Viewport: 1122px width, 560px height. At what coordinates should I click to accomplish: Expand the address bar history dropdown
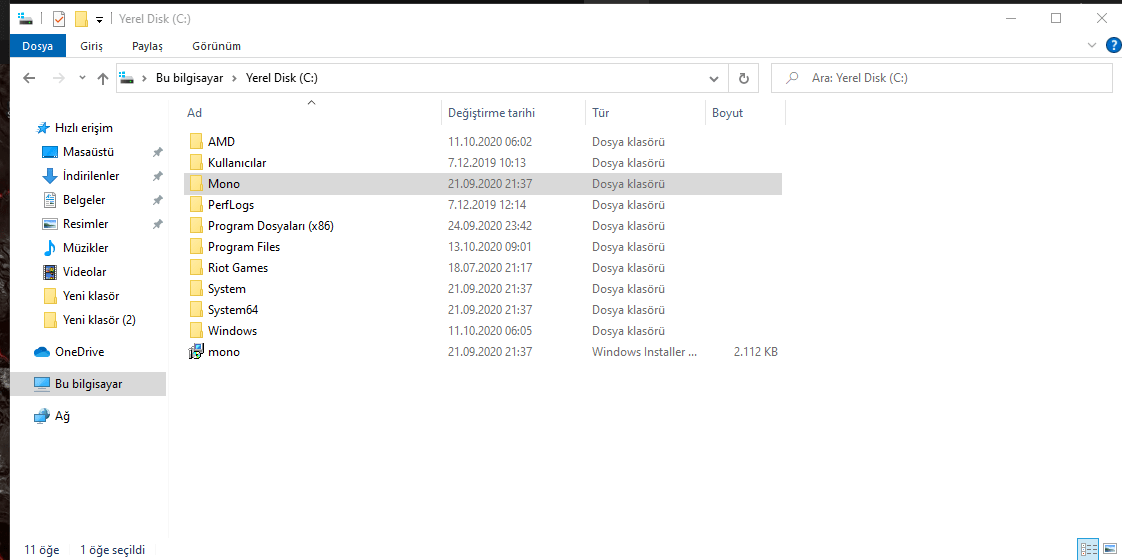713,78
